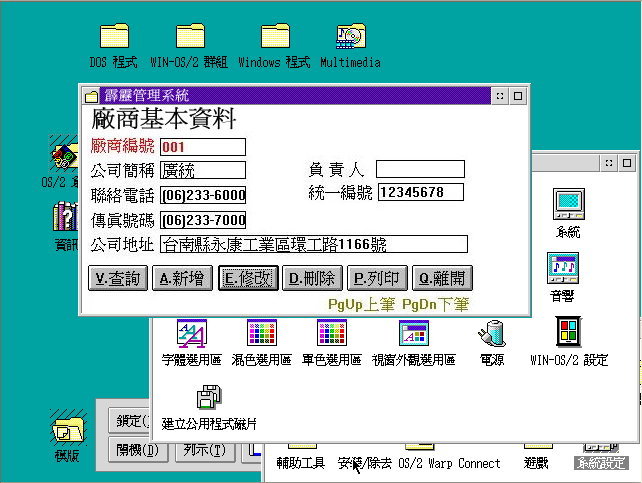Click the P.列印 print button
The width and height of the screenshot is (642, 483).
tap(377, 278)
